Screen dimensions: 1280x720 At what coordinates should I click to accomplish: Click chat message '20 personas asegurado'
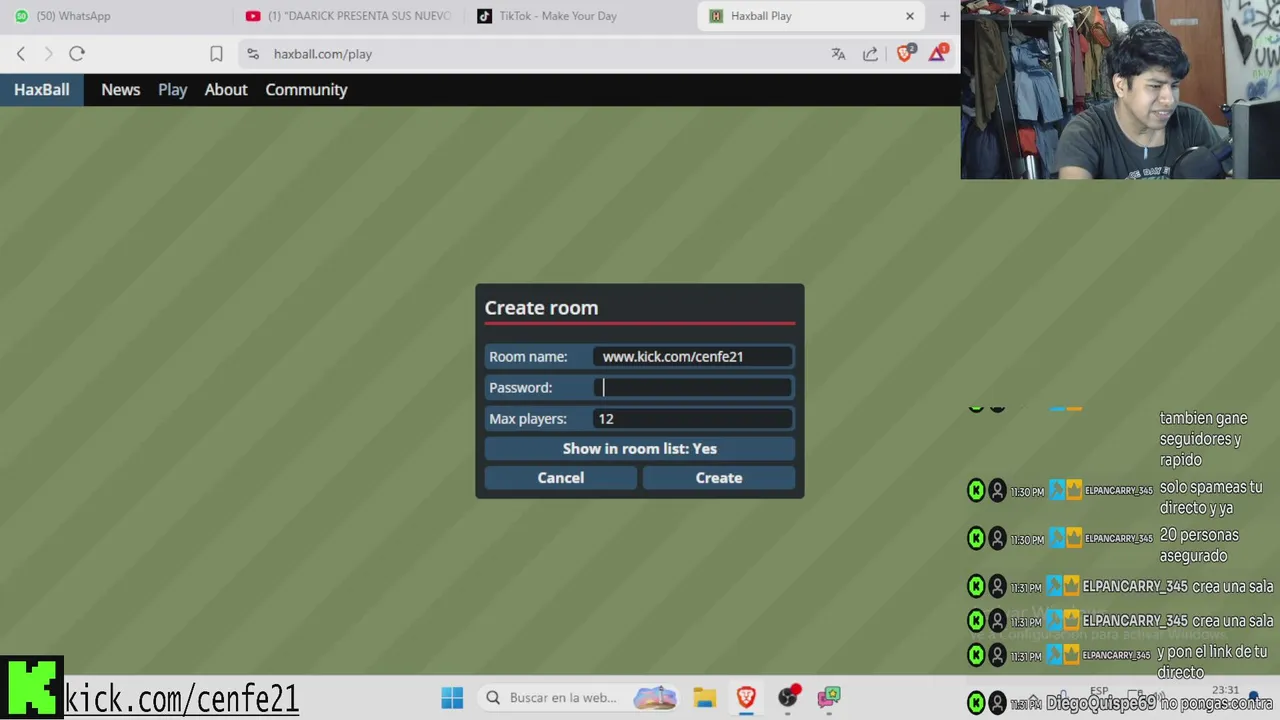[x=1199, y=546]
